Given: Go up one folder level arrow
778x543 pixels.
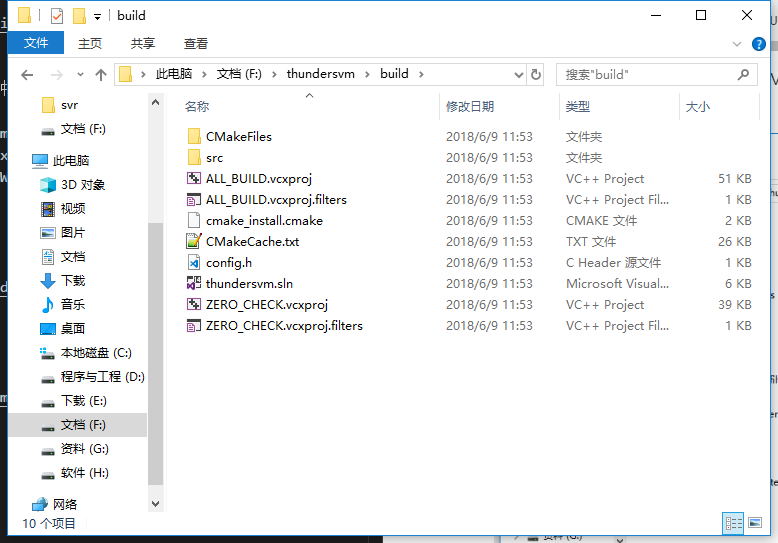Looking at the screenshot, I should (x=101, y=75).
